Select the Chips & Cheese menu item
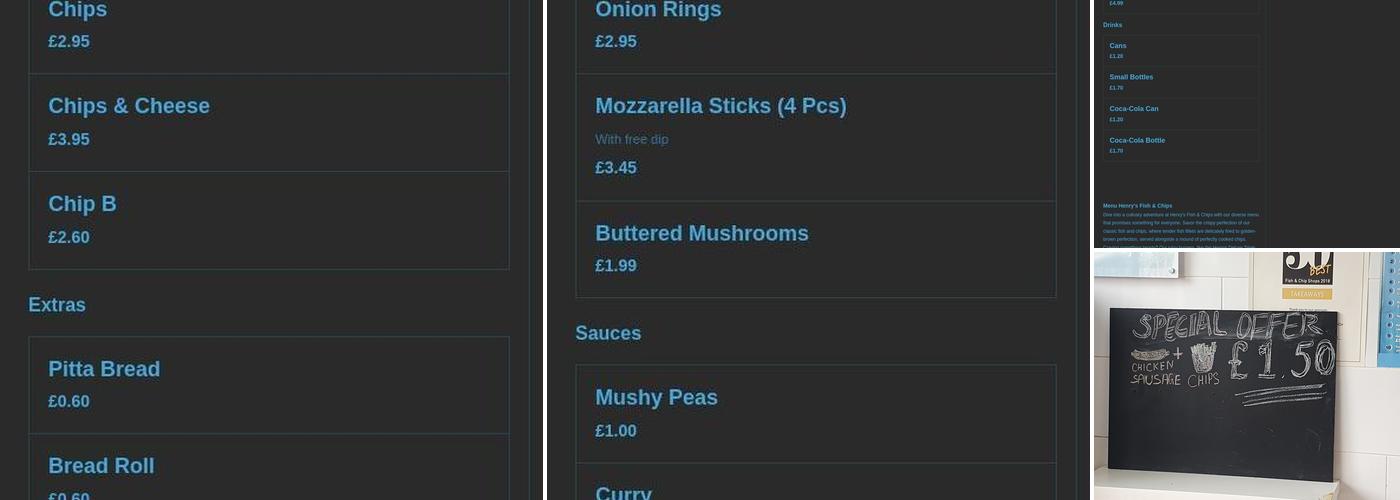This screenshot has width=1400, height=500. pyautogui.click(x=129, y=106)
